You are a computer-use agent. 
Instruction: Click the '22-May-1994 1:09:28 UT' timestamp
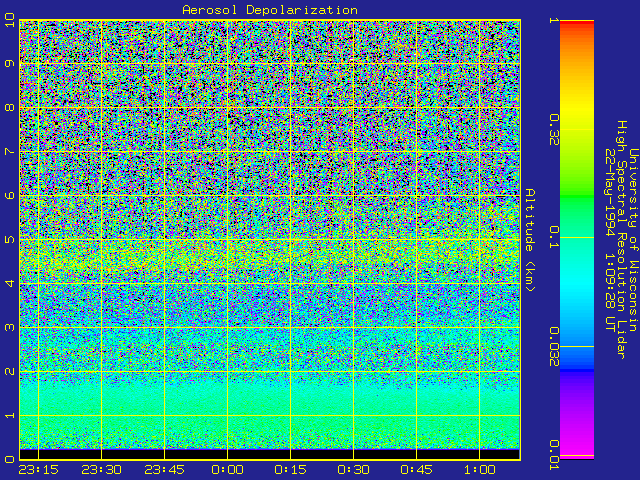coord(610,240)
